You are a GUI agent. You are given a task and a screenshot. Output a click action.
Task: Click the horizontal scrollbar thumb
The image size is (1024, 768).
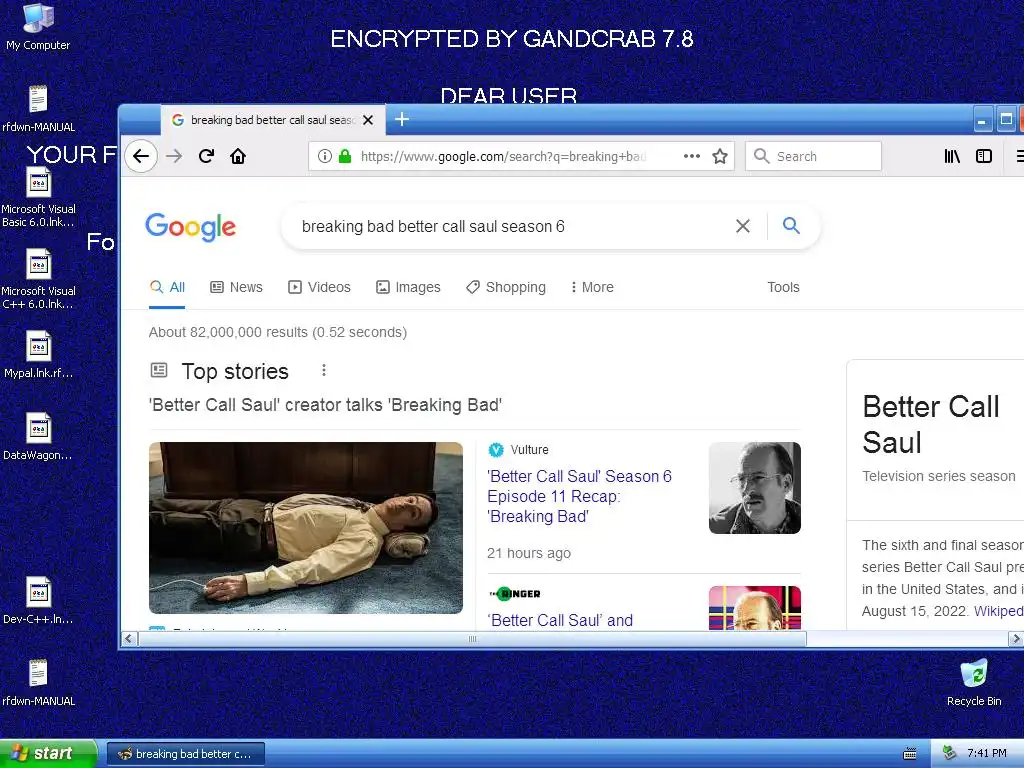472,639
